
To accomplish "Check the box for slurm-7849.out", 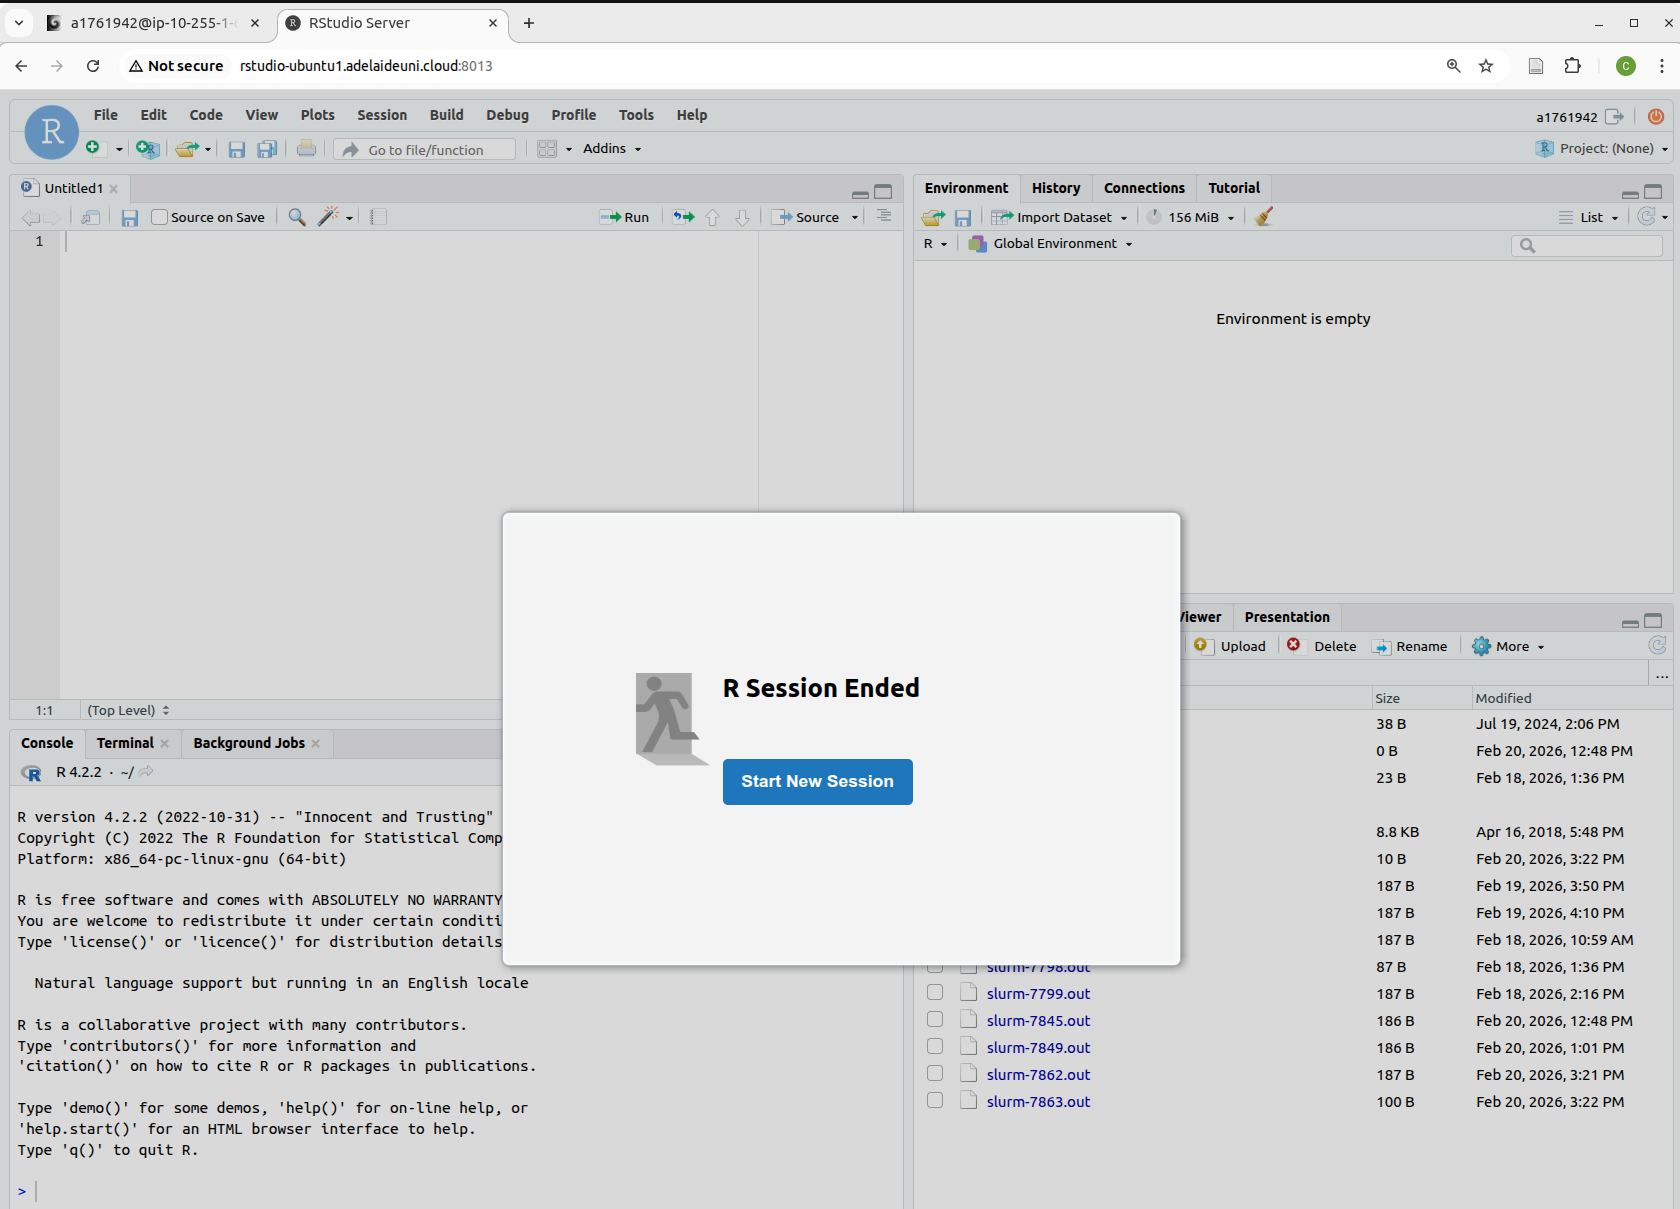I will [x=935, y=1046].
